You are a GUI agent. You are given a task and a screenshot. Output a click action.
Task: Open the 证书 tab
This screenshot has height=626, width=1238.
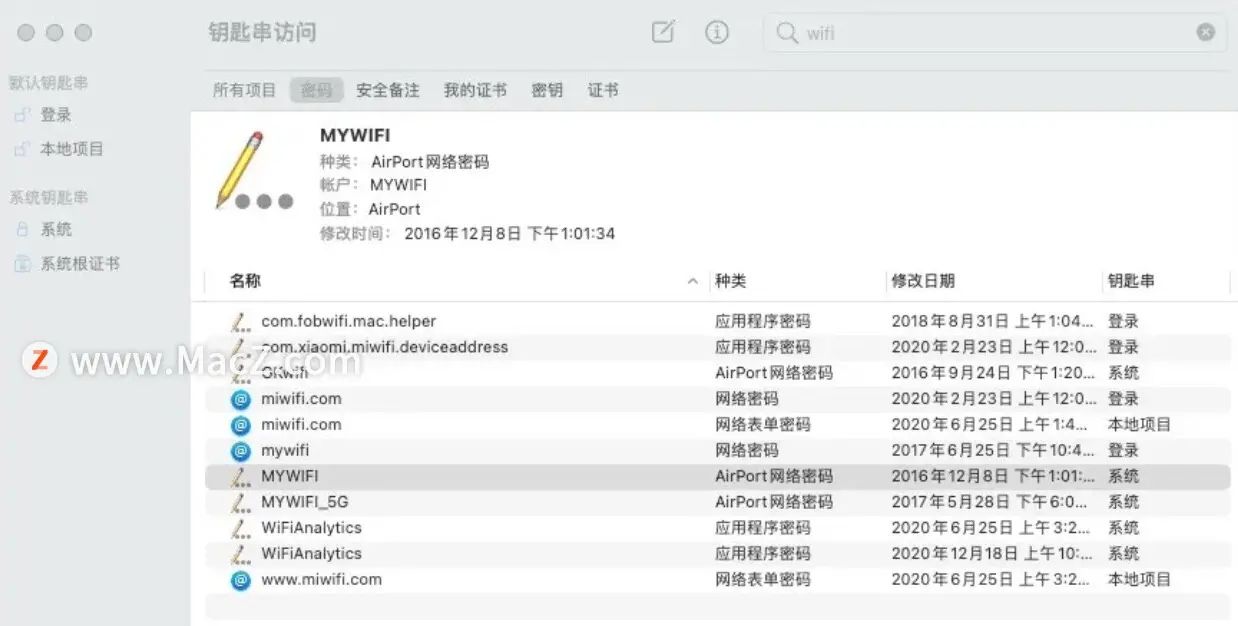604,89
